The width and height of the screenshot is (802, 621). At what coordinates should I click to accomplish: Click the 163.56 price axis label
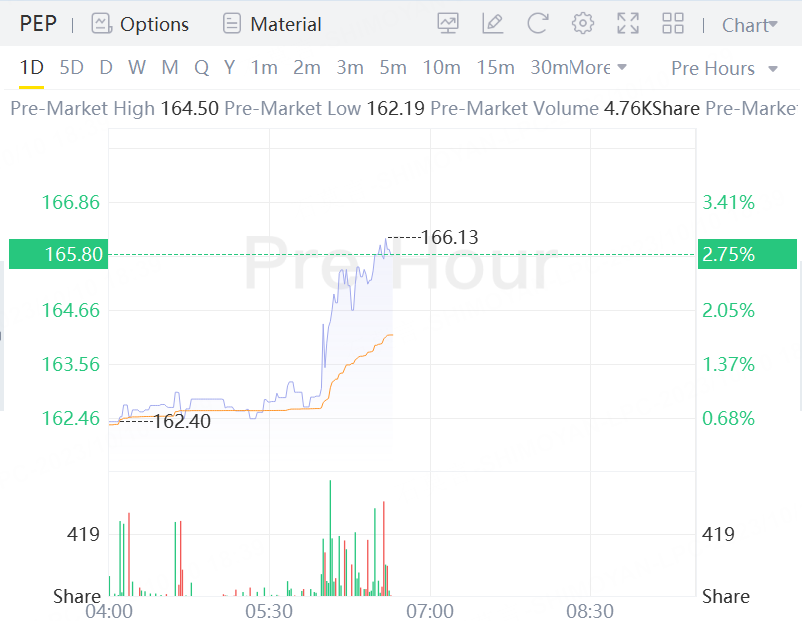pos(71,364)
